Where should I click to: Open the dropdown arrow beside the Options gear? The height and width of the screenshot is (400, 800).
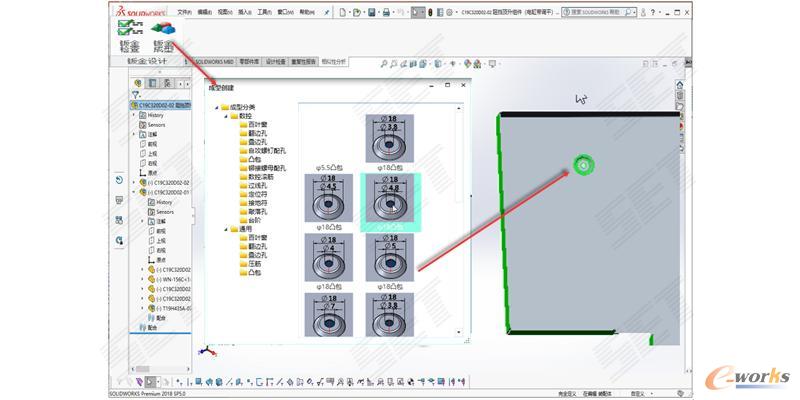(x=455, y=12)
